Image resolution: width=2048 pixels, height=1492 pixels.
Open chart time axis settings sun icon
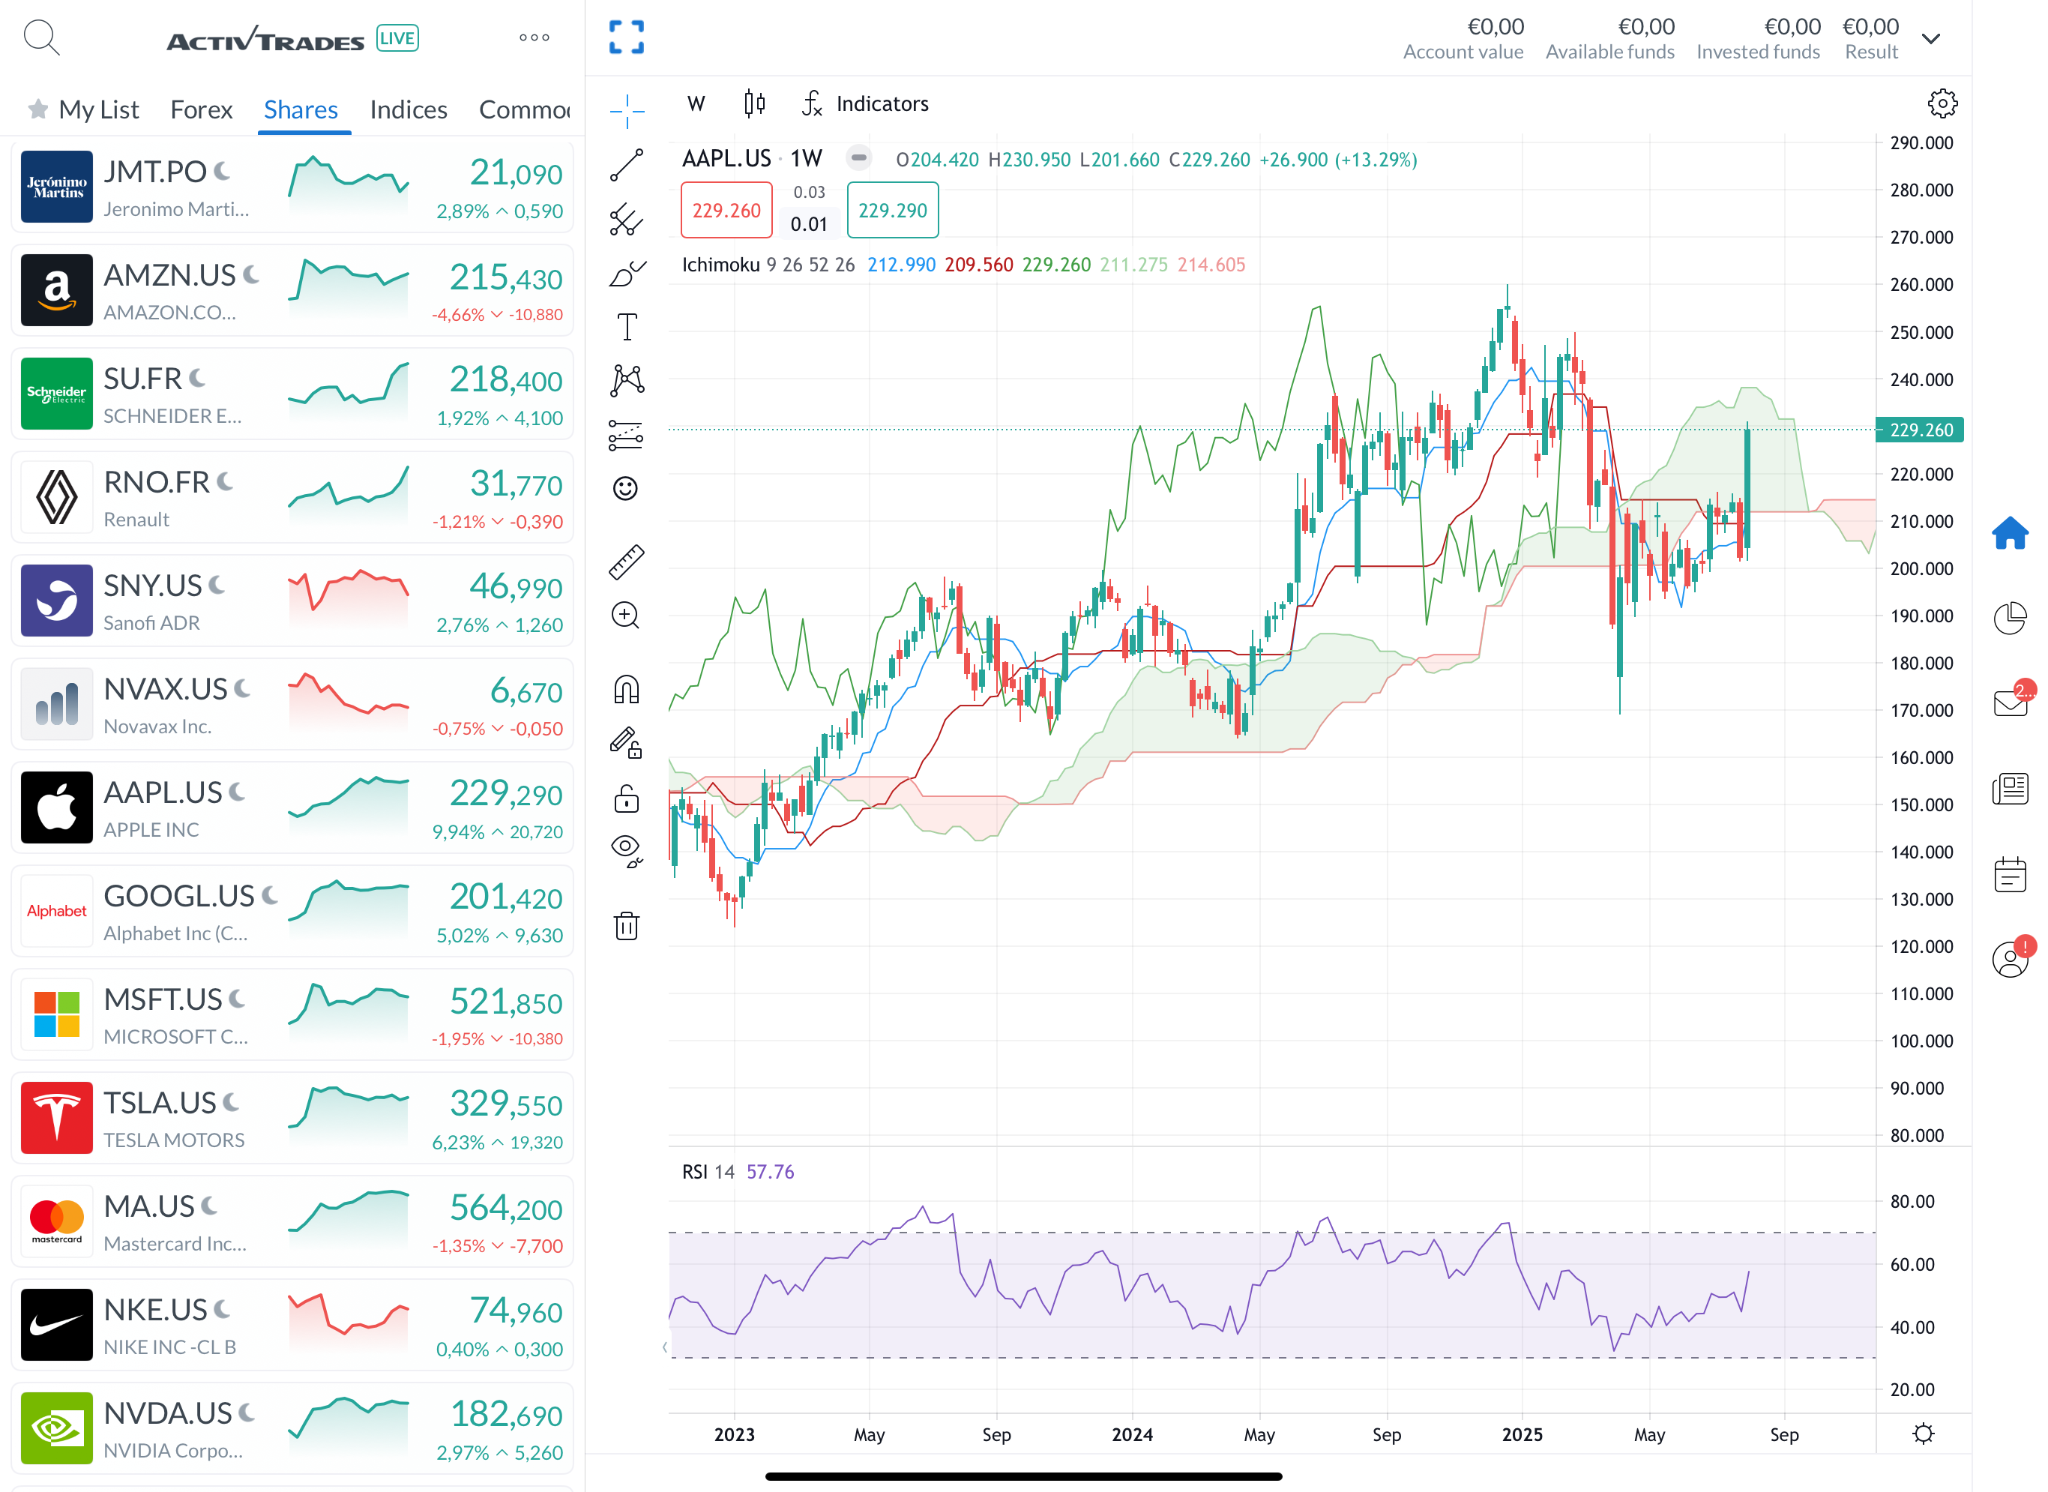[1923, 1434]
